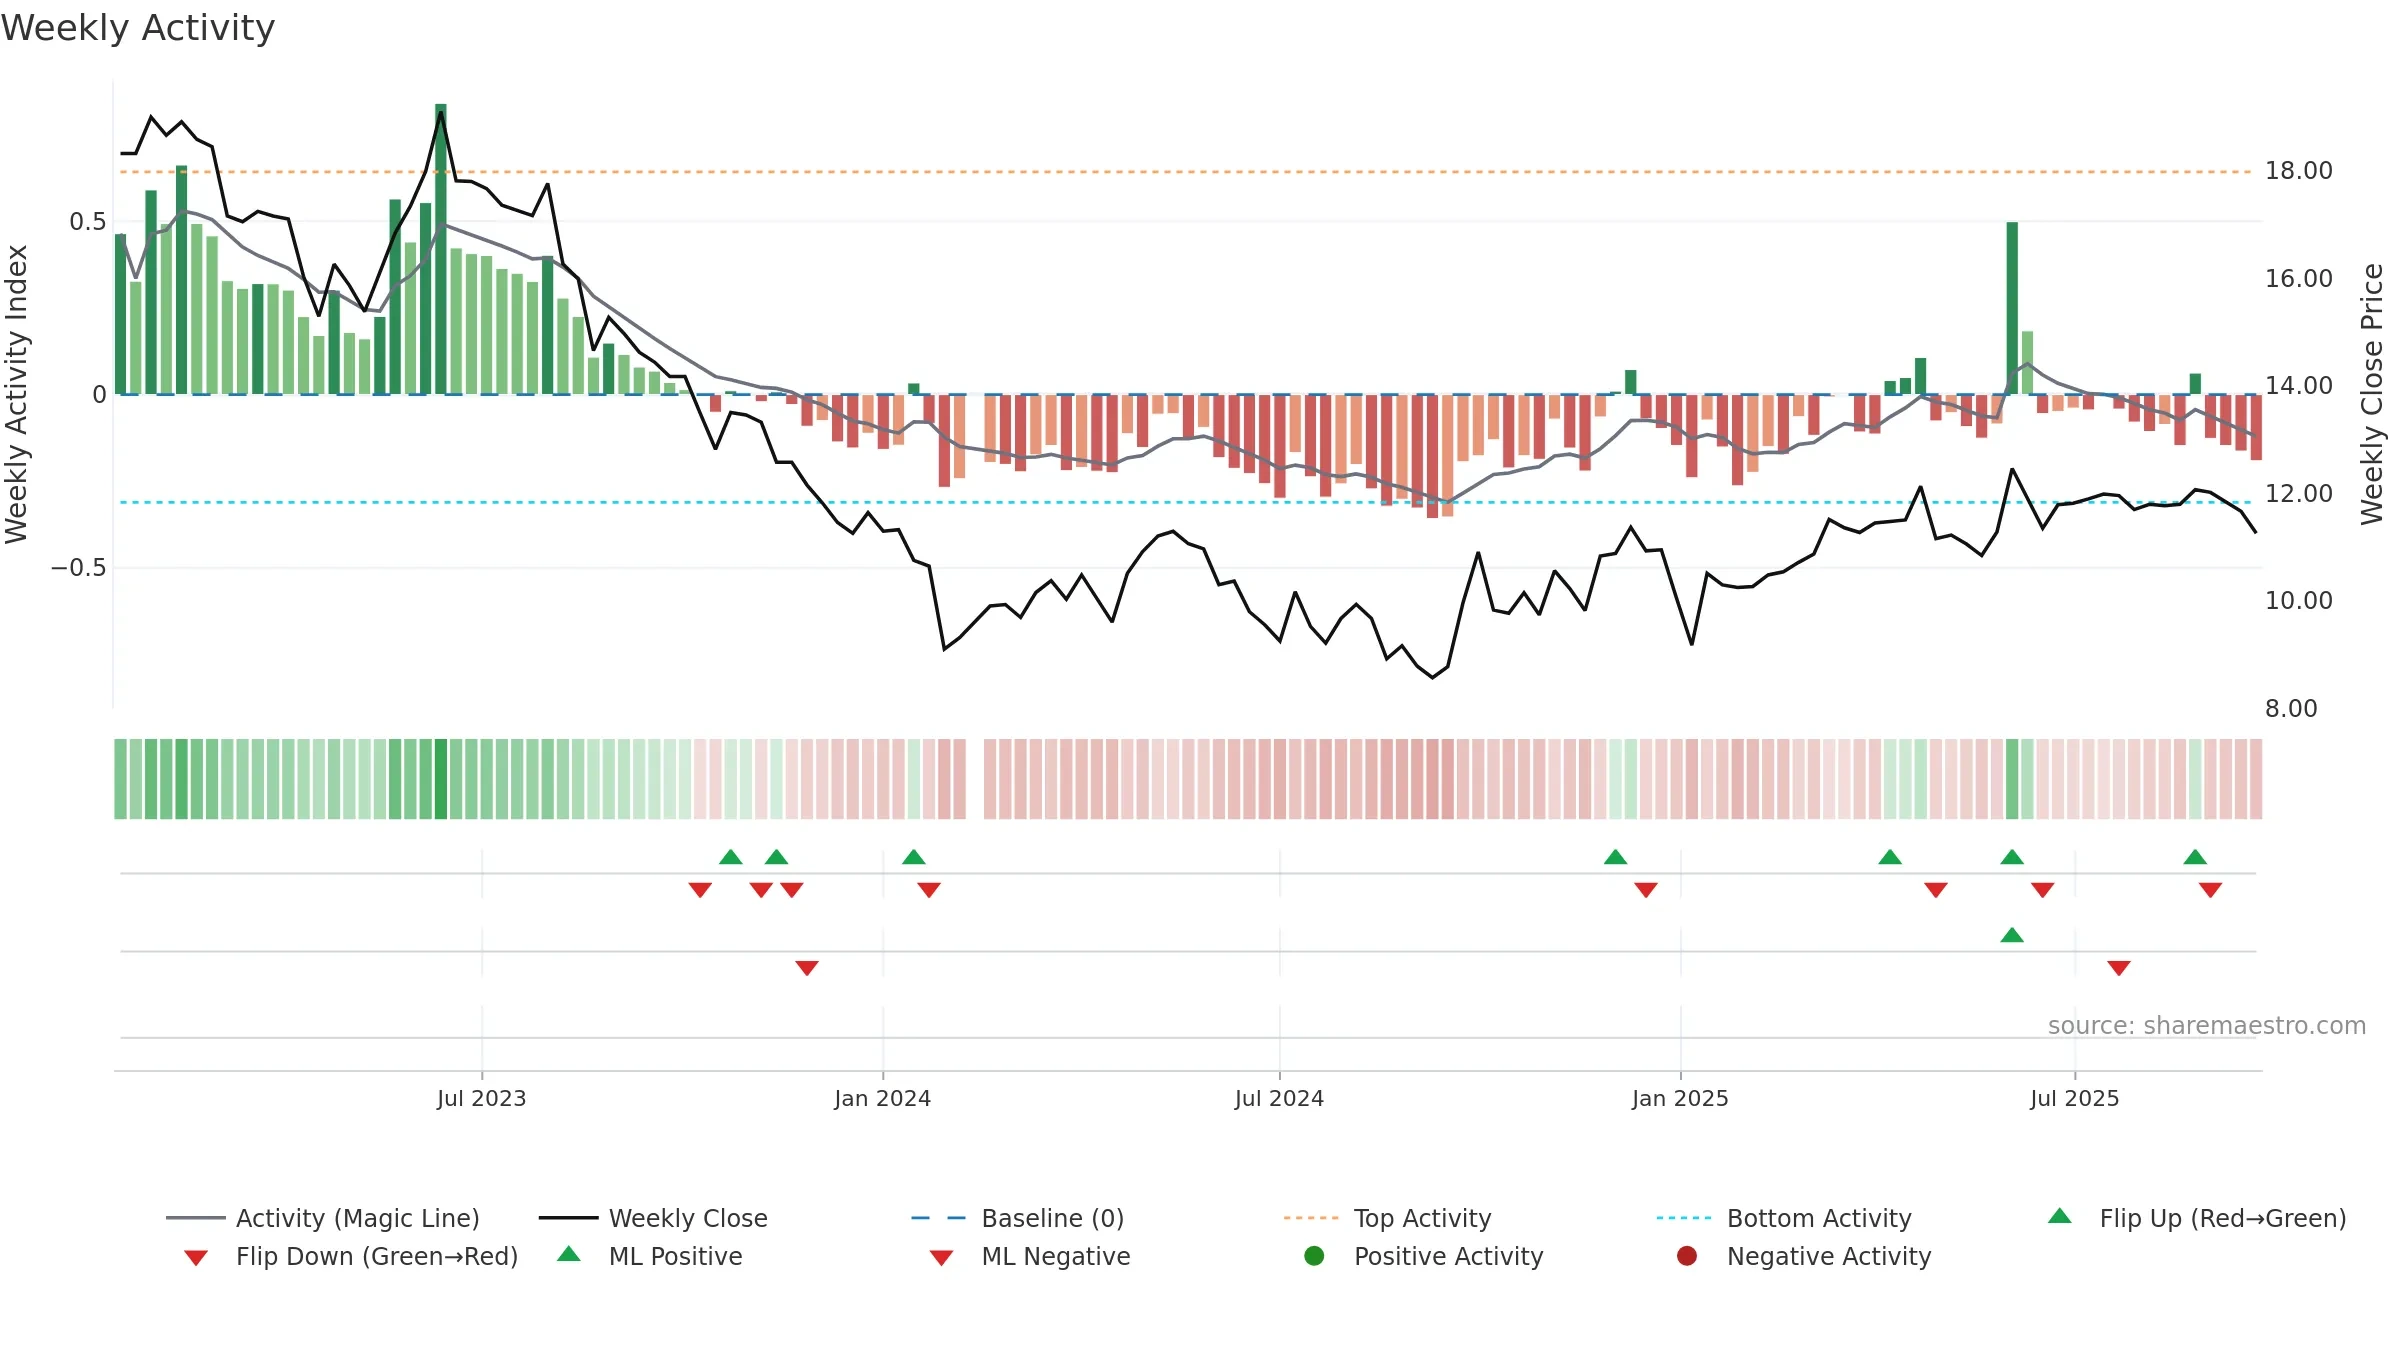This screenshot has width=2400, height=1350.
Task: Click the Flip Up marker just after Jan 2024
Action: (914, 857)
